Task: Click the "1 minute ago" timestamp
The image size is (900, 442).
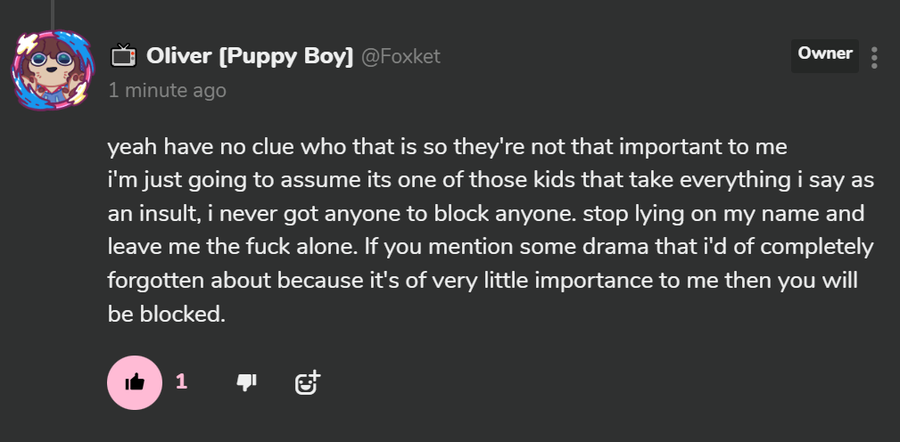Action: (166, 90)
